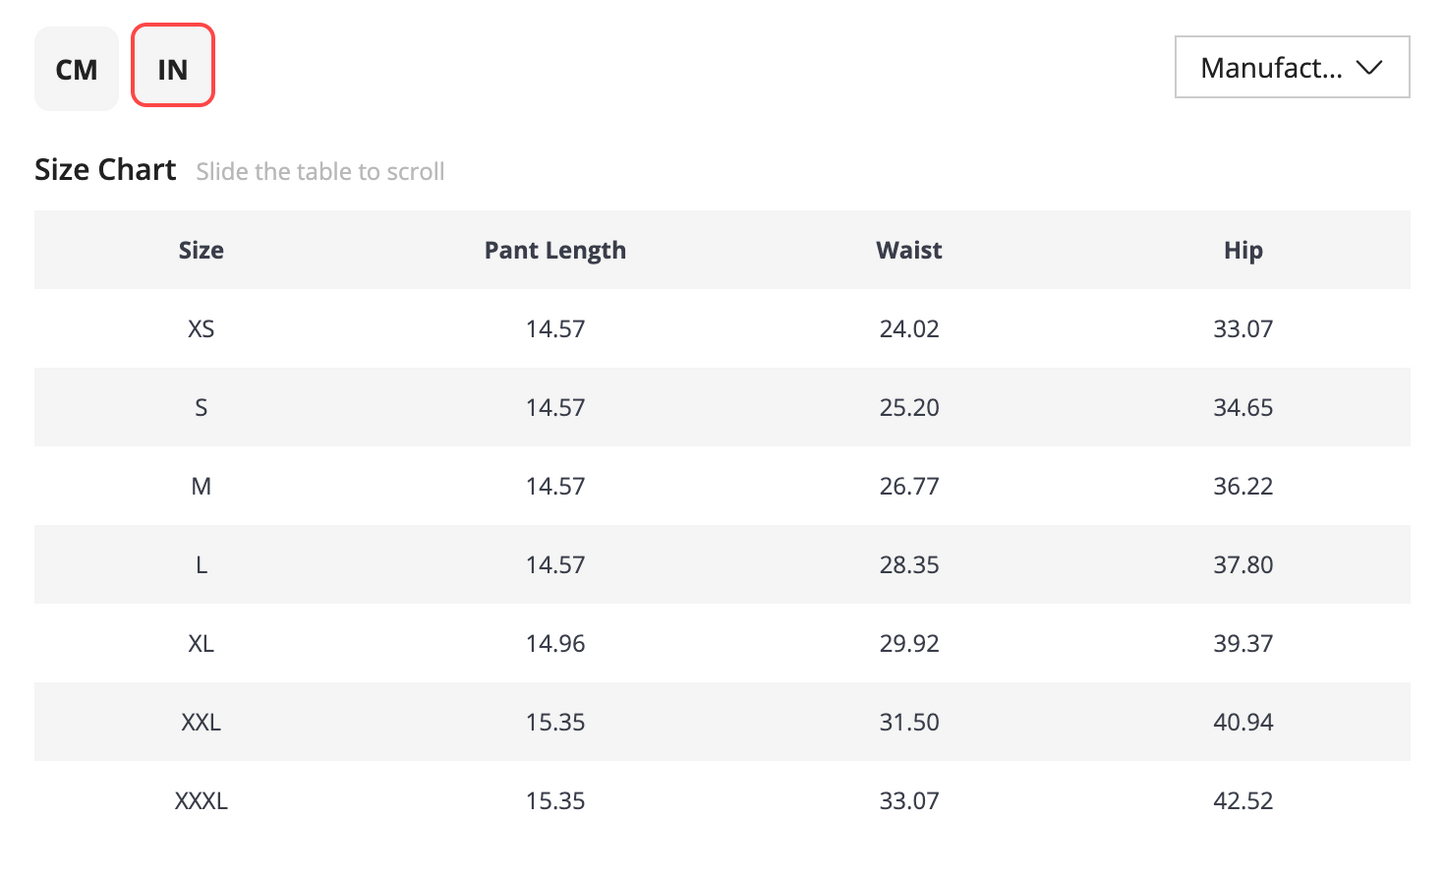Click the Hip column header

click(1243, 250)
